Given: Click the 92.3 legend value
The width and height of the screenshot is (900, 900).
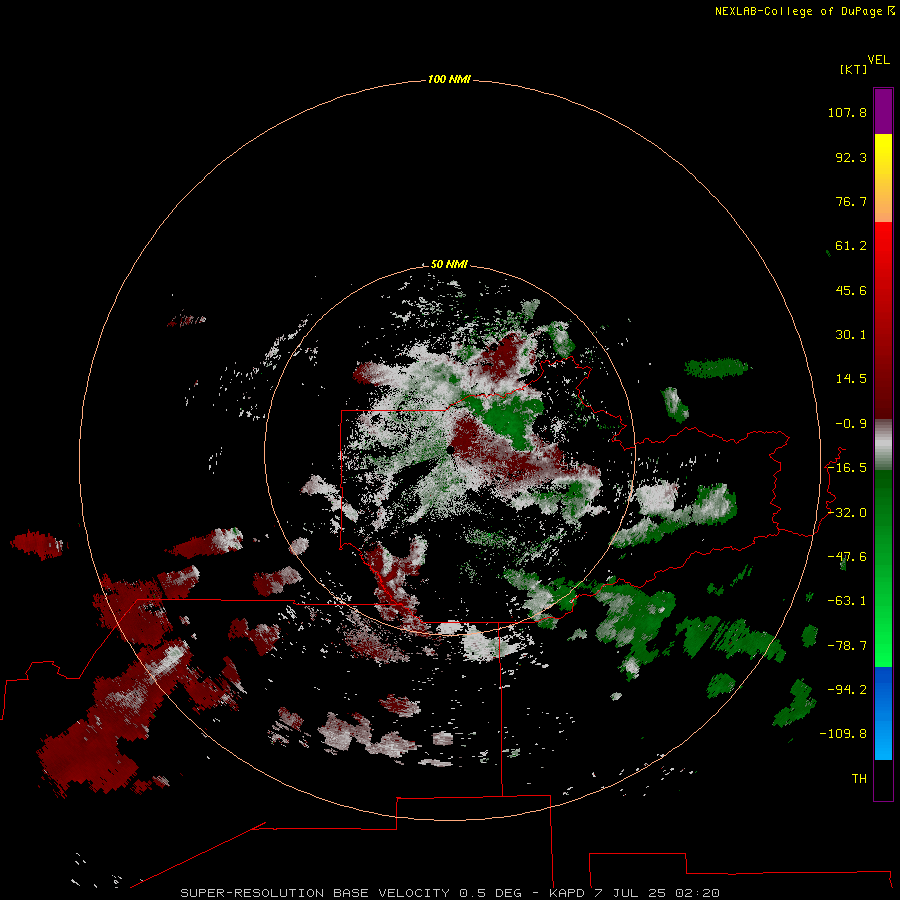Looking at the screenshot, I should pyautogui.click(x=851, y=157).
